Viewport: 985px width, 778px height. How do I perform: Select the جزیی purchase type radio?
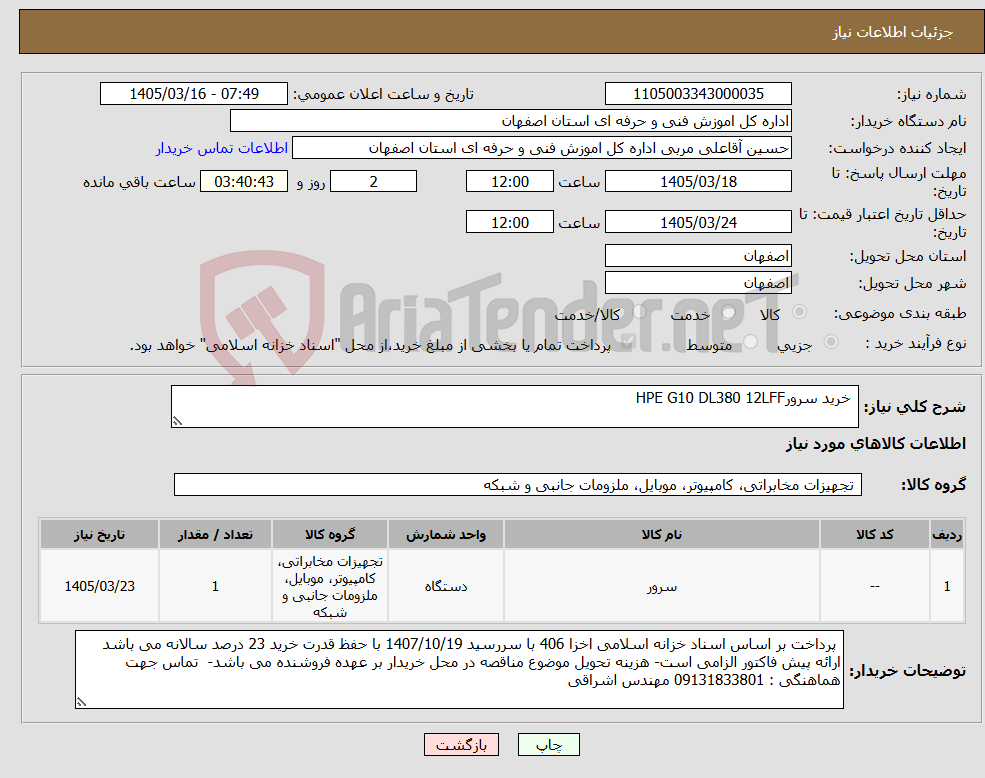point(830,342)
